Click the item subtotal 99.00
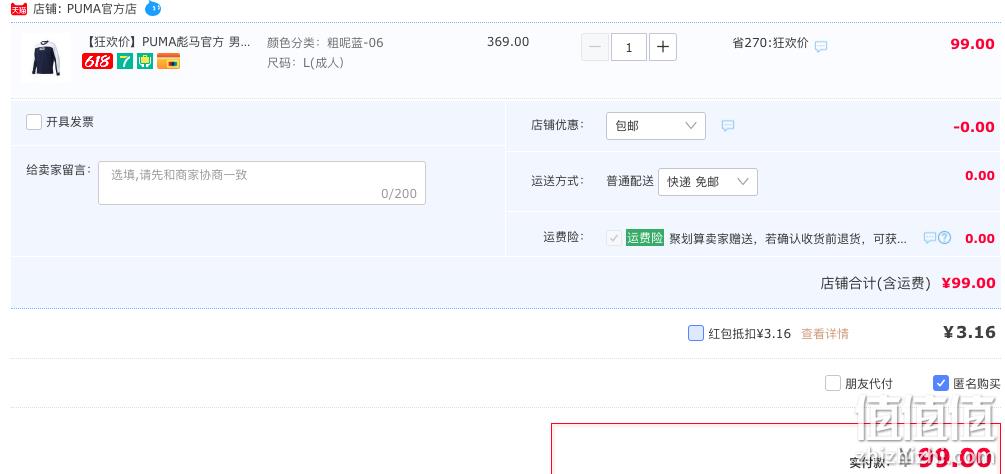Screen dimensions: 1005x474 pyautogui.click(x=972, y=44)
